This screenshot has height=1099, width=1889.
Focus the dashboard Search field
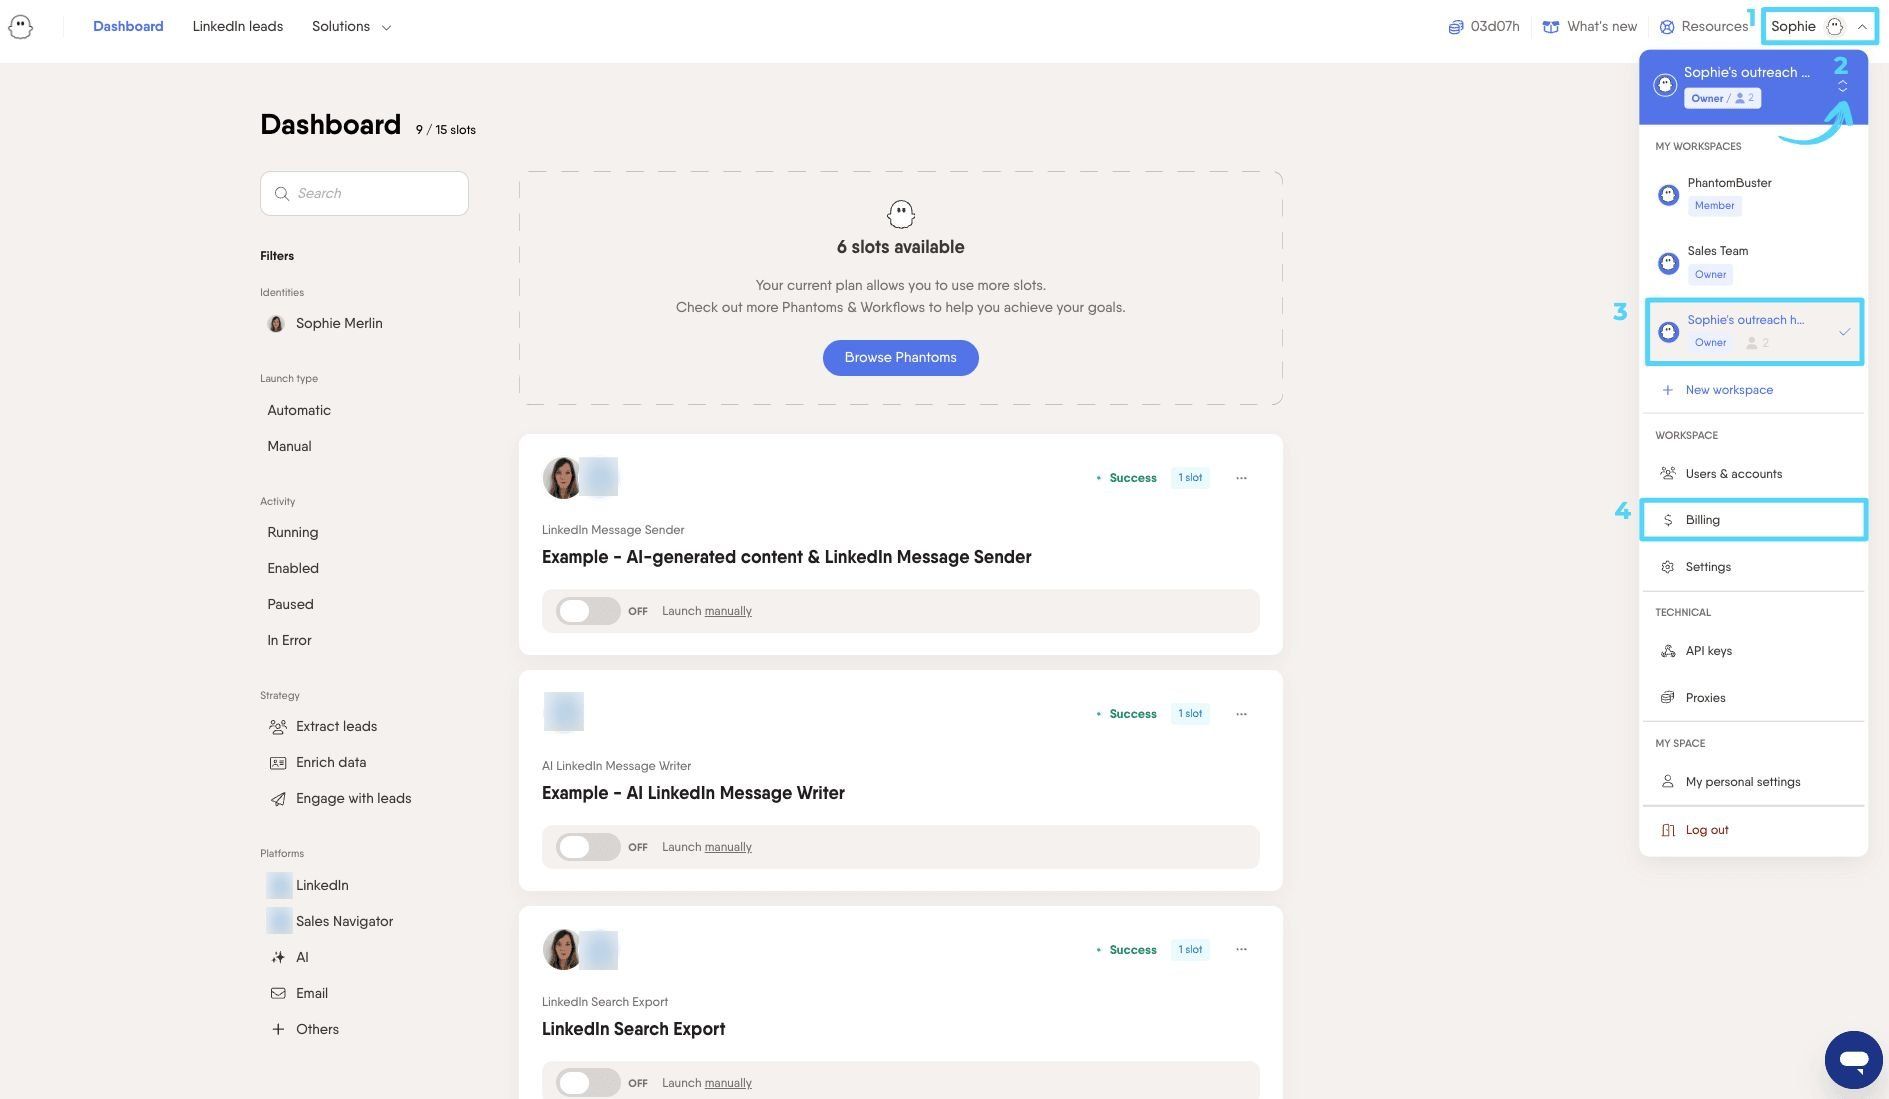point(364,193)
